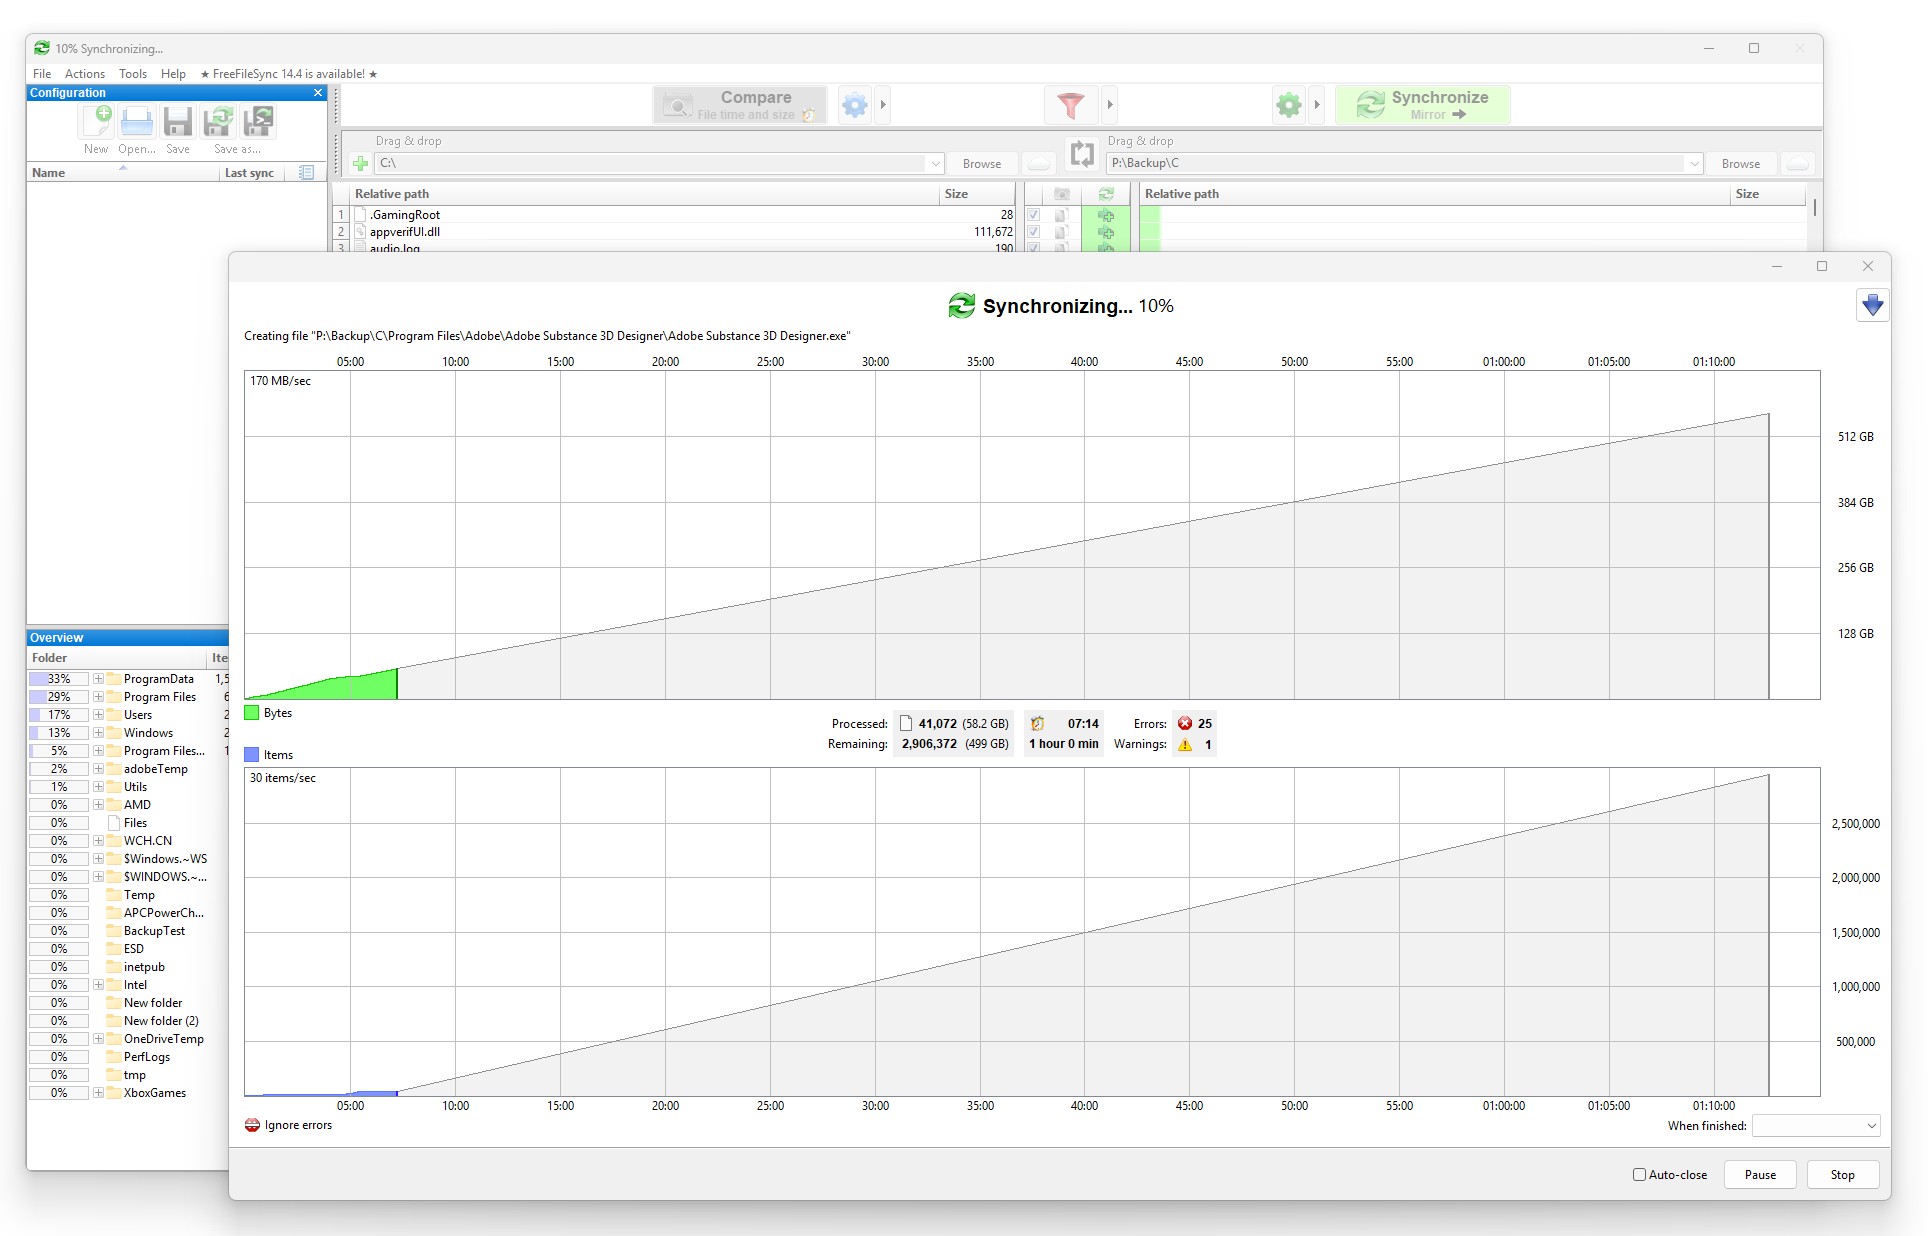Viewport: 1928px width, 1236px height.
Task: Open the left folder path dropdown
Action: pos(935,163)
